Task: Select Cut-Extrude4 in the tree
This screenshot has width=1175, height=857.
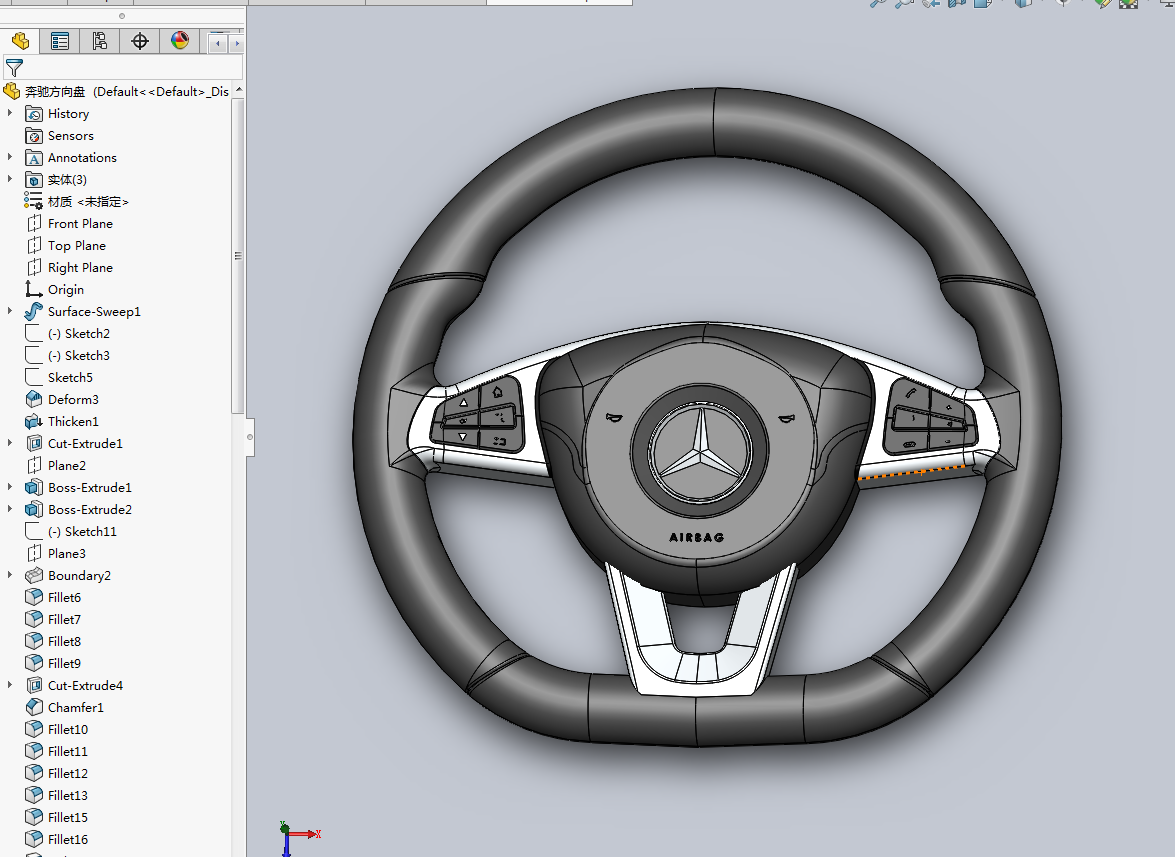Action: click(85, 685)
